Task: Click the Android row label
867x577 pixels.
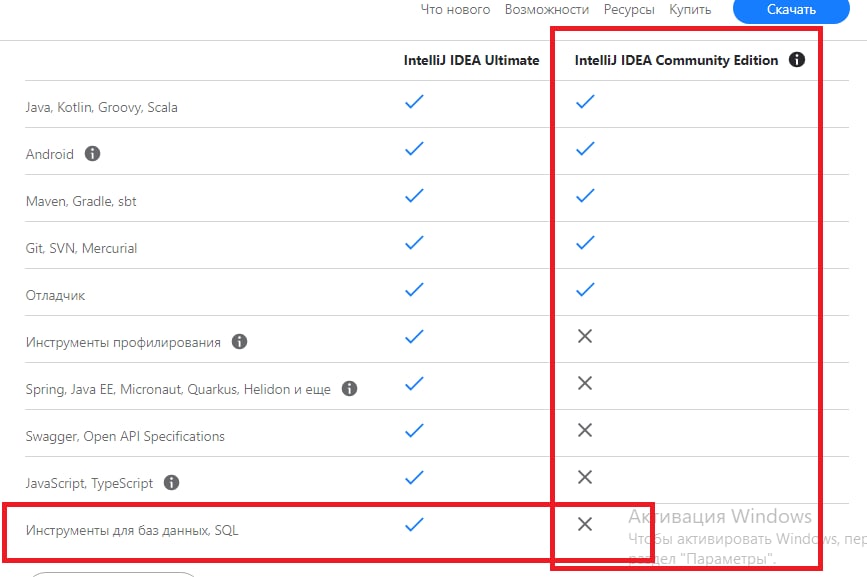Action: (50, 154)
